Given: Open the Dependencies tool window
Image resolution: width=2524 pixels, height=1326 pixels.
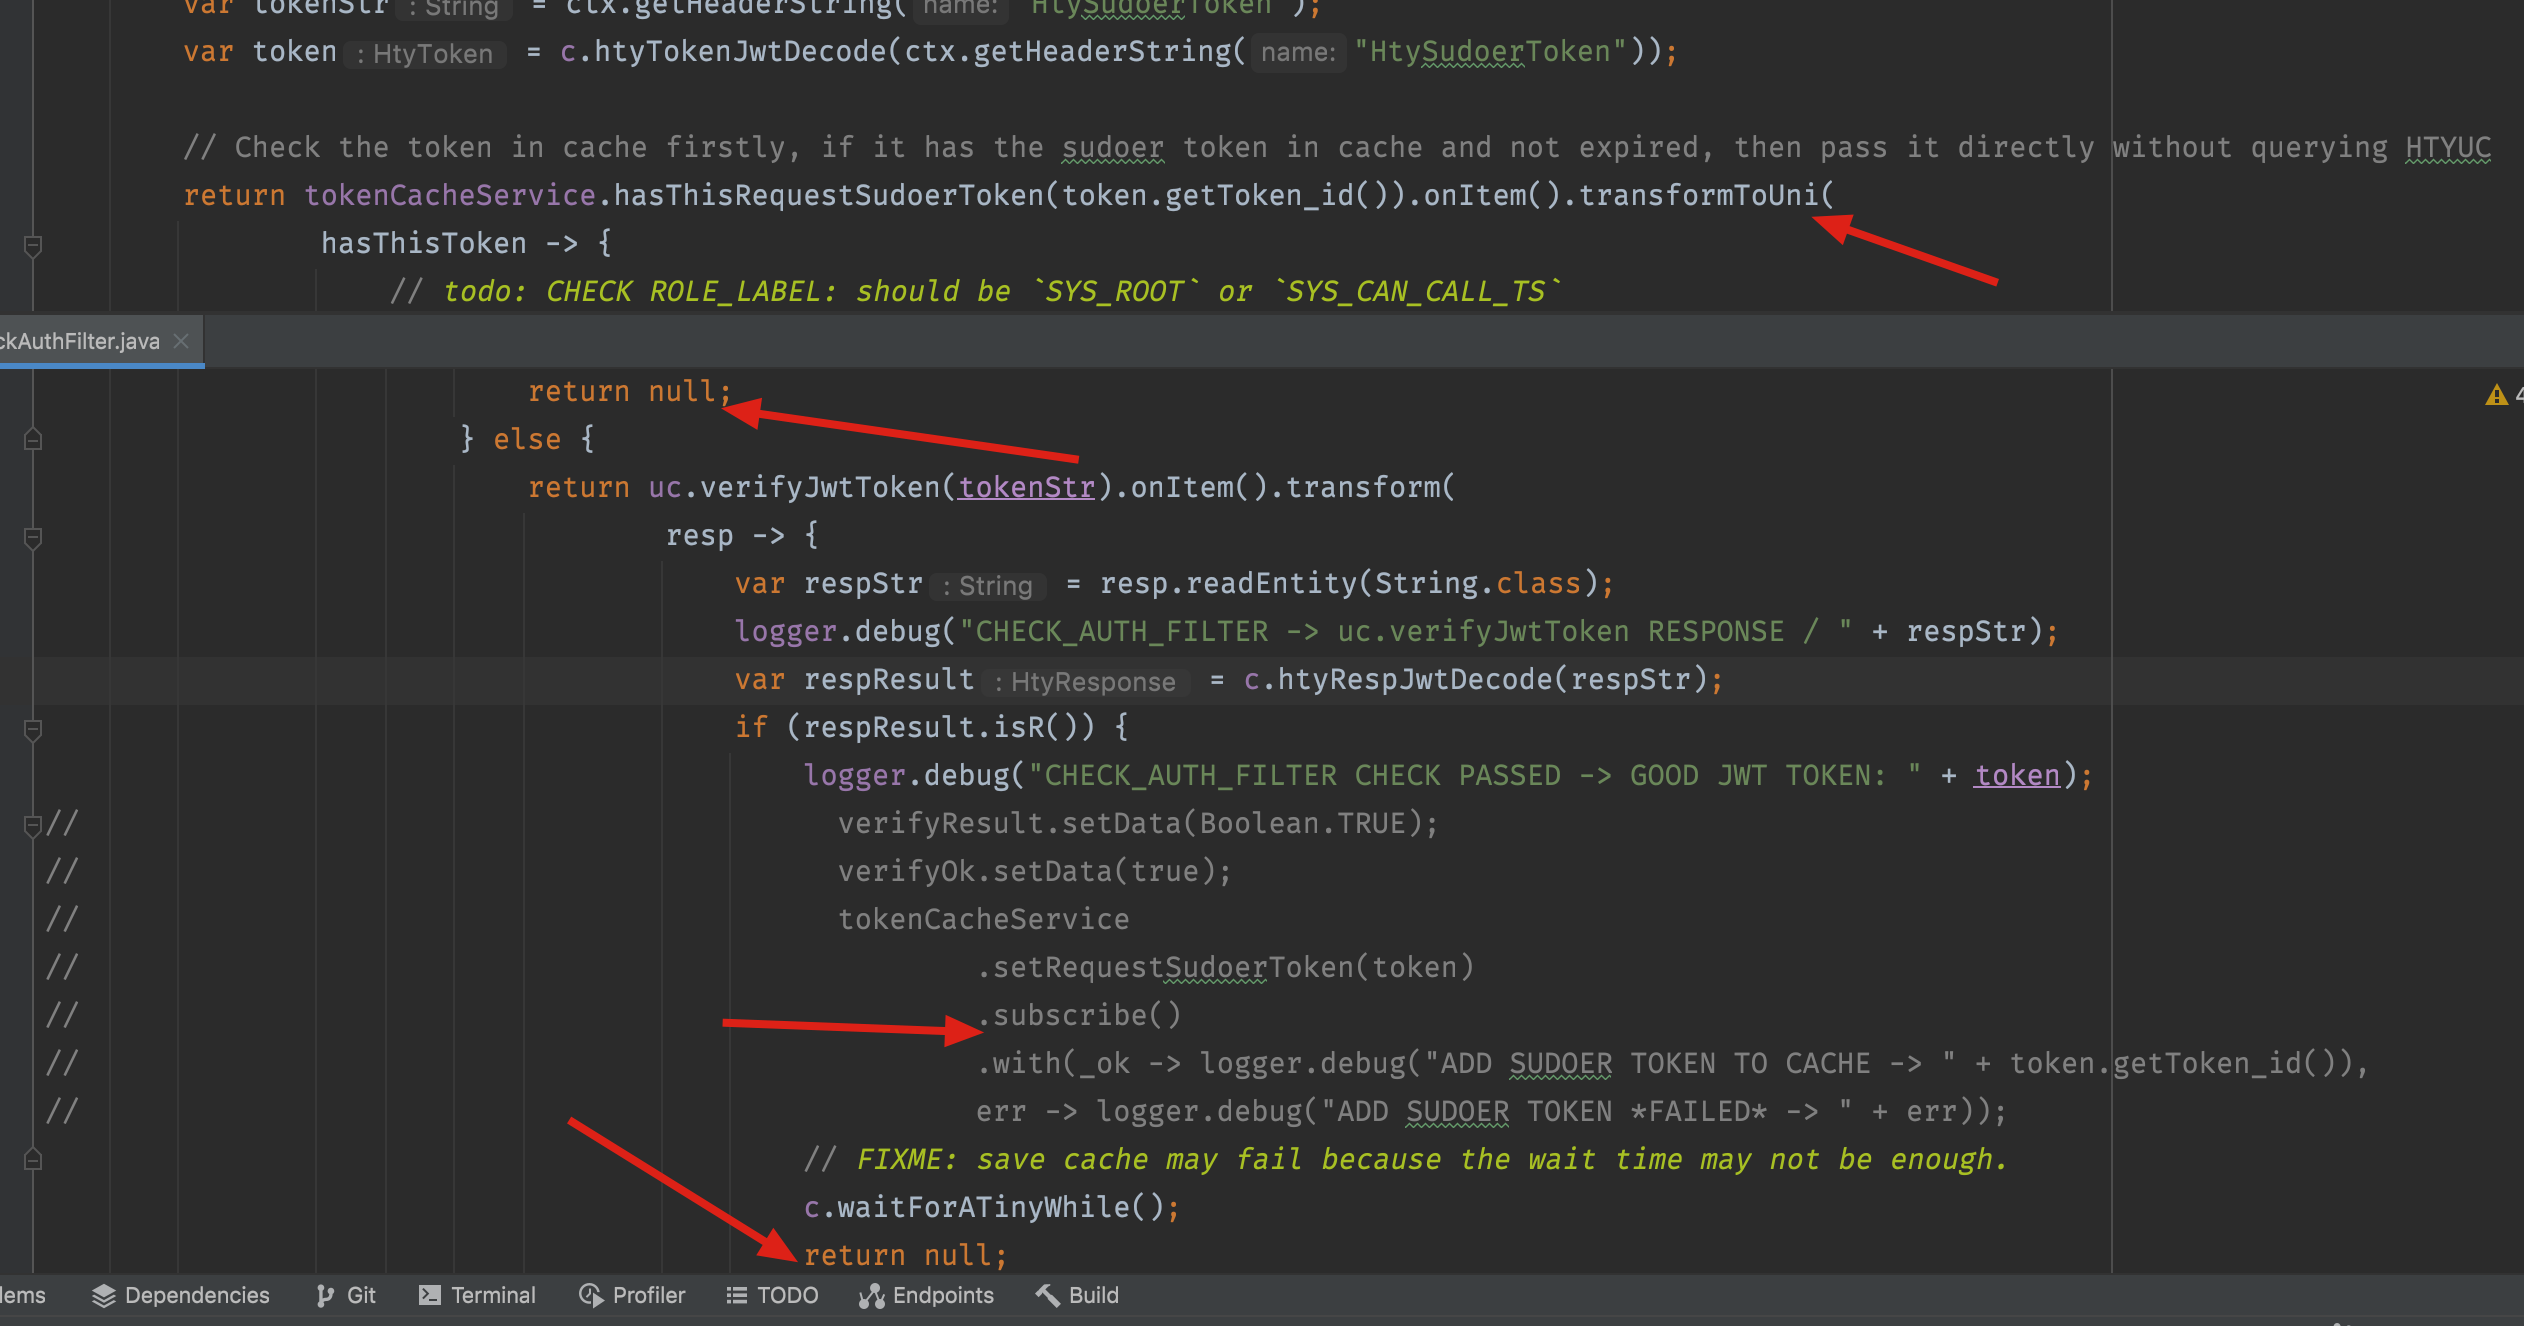Looking at the screenshot, I should (x=181, y=1295).
